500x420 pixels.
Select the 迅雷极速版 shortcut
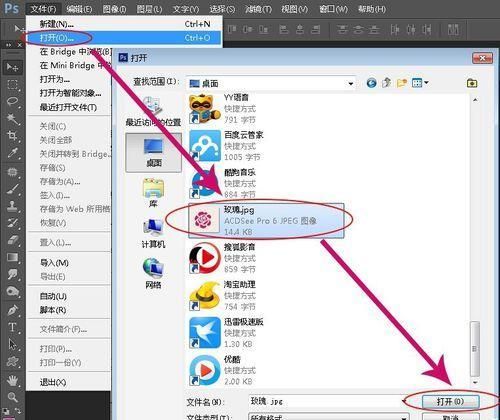pyautogui.click(x=227, y=332)
